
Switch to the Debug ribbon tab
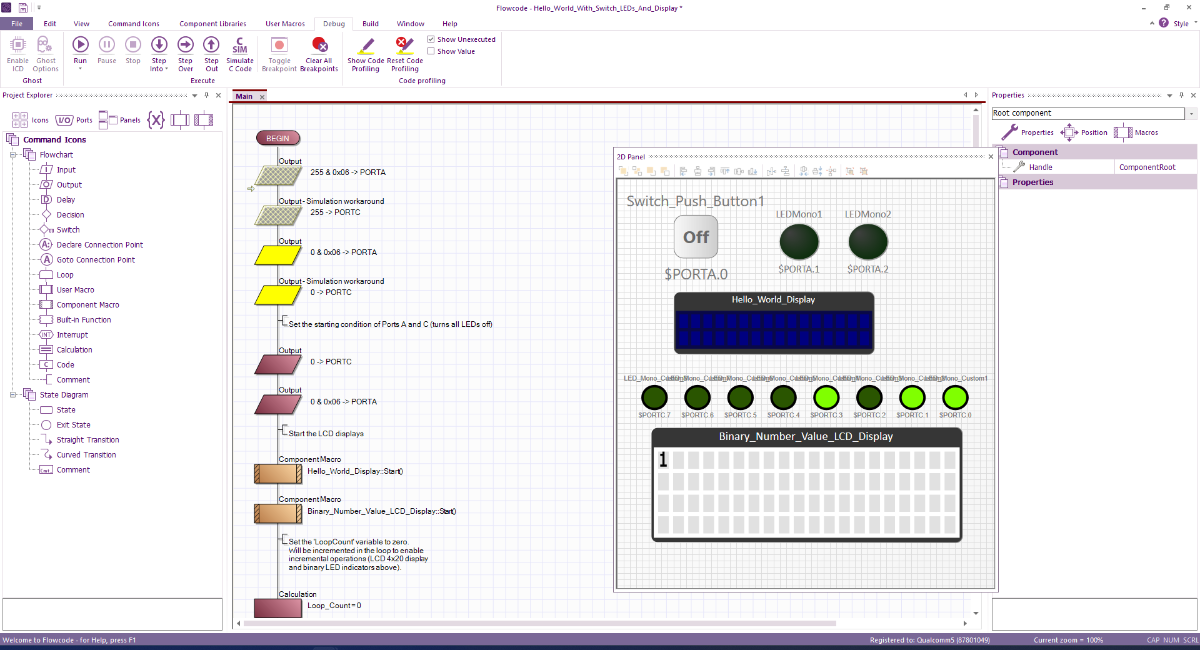333,23
